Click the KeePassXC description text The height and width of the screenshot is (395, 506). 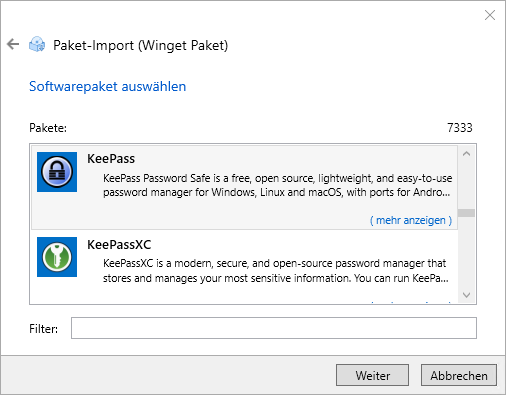click(275, 271)
